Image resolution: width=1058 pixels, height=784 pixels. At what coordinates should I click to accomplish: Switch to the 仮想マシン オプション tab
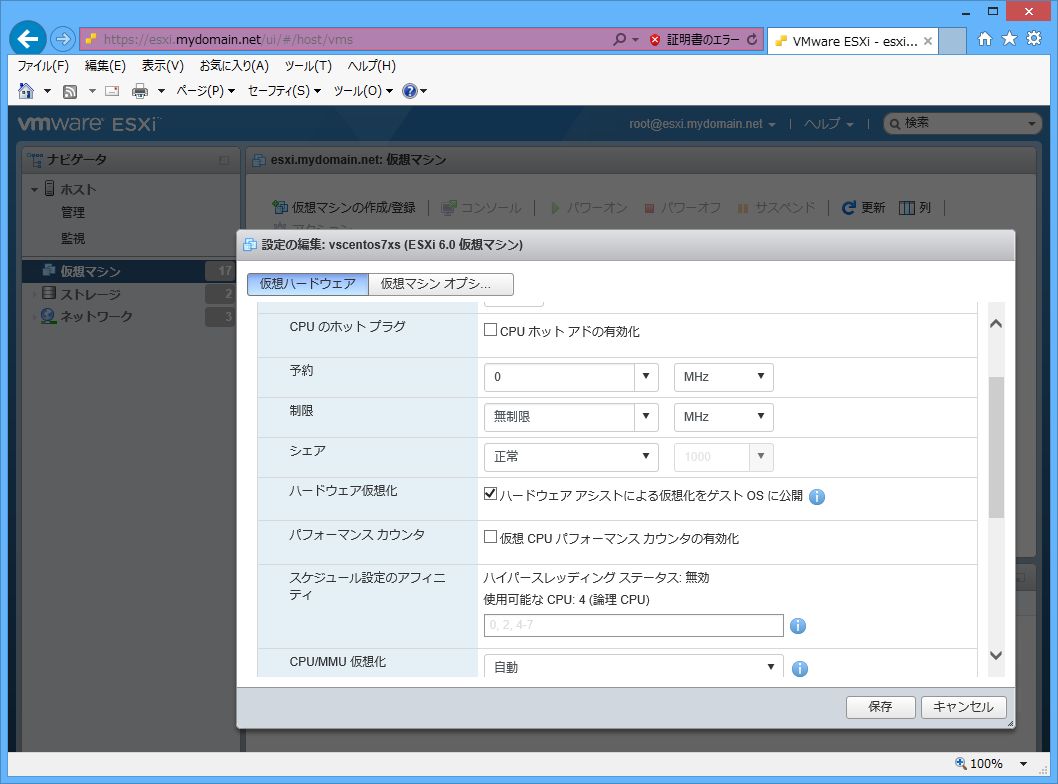[x=441, y=284]
